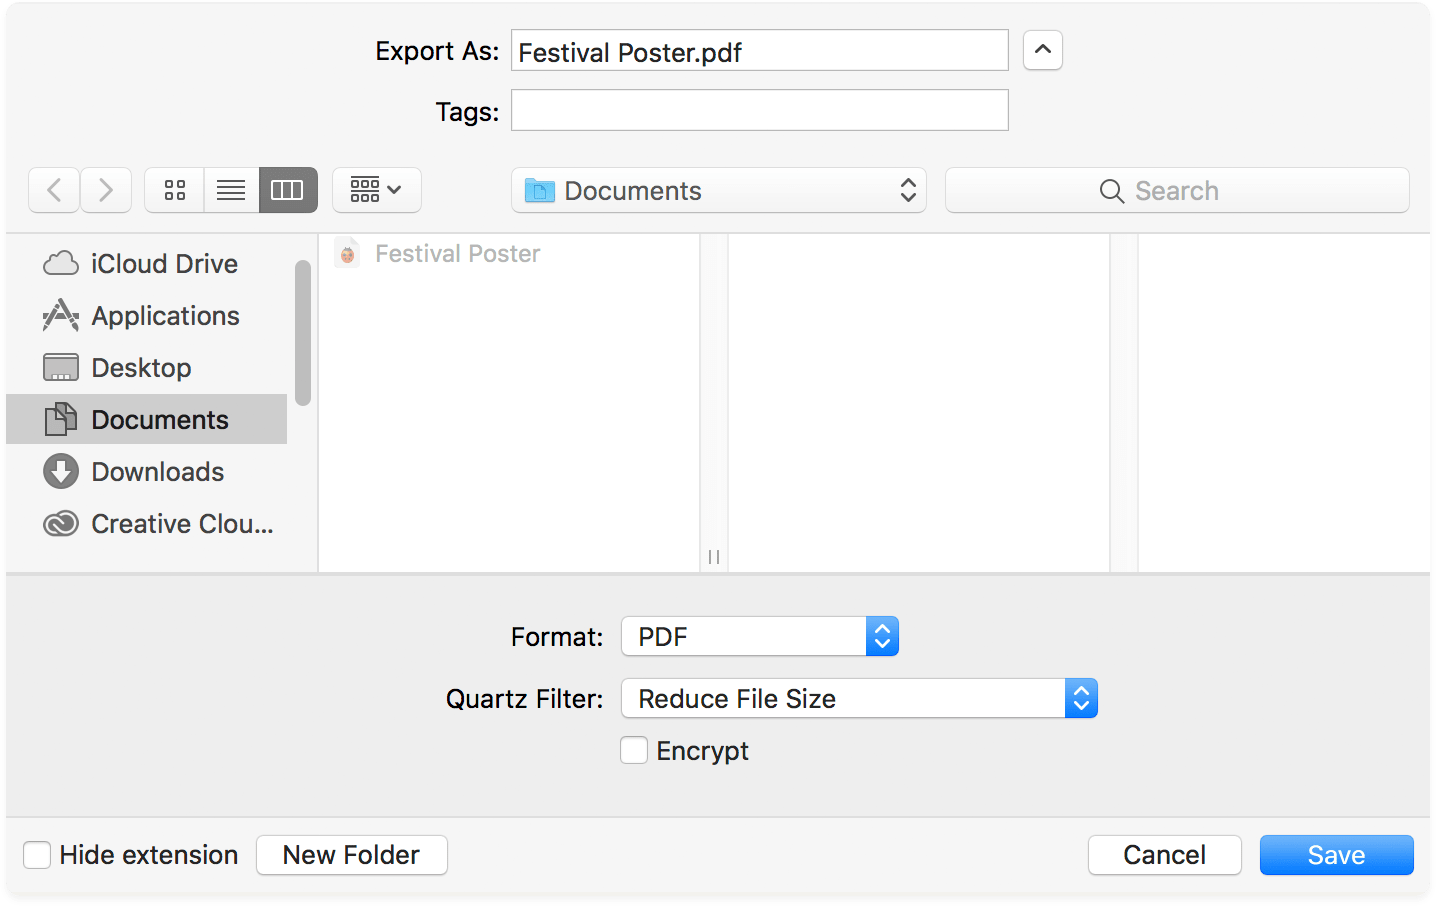Image resolution: width=1436 pixels, height=906 pixels.
Task: Select Applications in the sidebar
Action: pyautogui.click(x=147, y=316)
